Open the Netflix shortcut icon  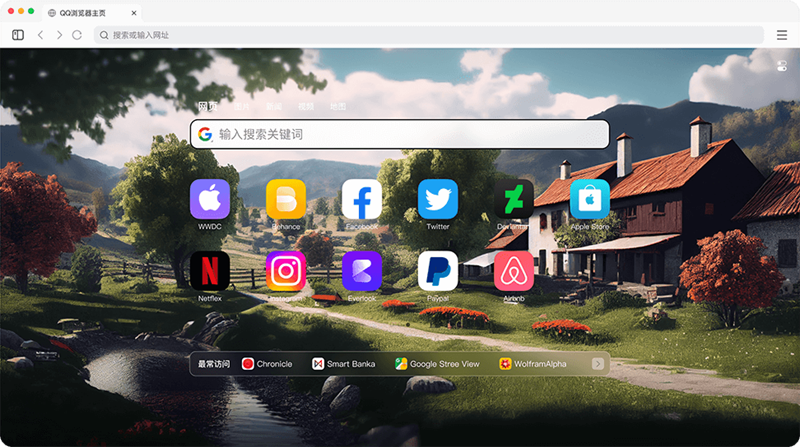pos(210,271)
